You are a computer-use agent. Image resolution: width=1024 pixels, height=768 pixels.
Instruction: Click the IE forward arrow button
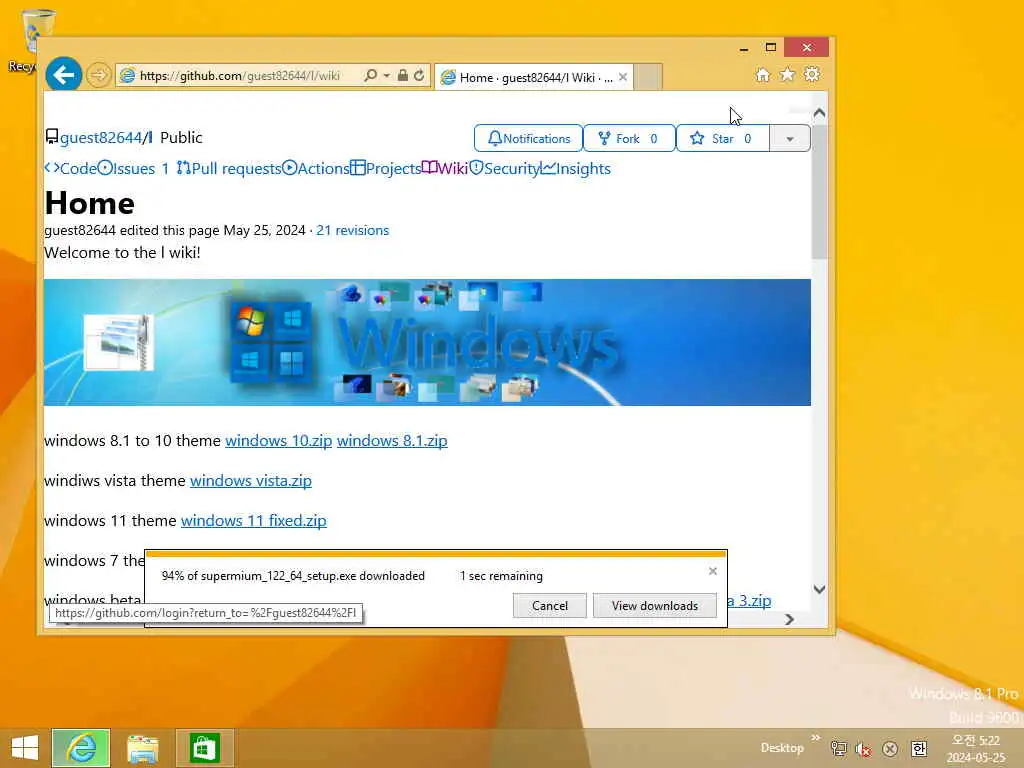99,75
